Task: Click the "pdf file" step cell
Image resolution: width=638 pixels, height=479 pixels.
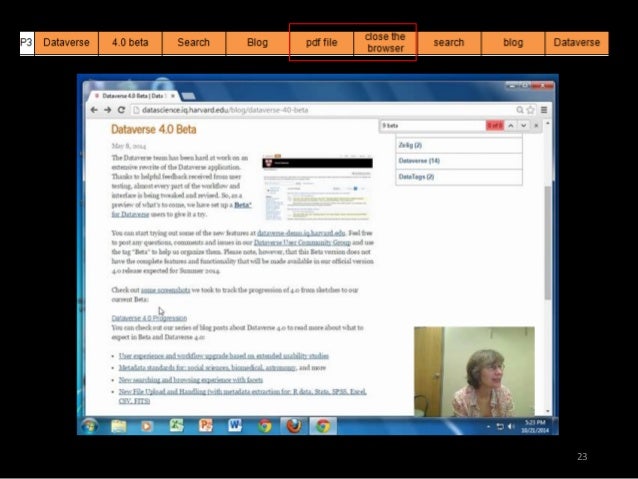Action: [x=321, y=43]
